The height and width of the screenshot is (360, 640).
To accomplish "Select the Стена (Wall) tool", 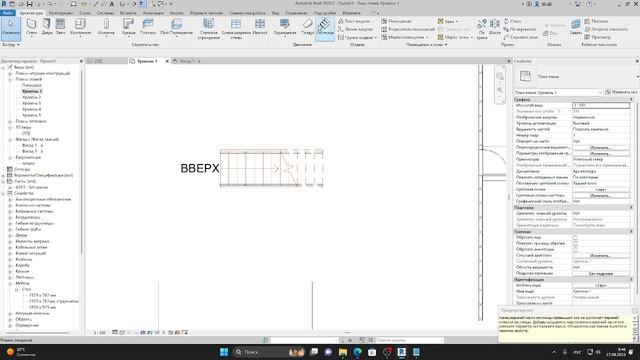I will [x=31, y=27].
